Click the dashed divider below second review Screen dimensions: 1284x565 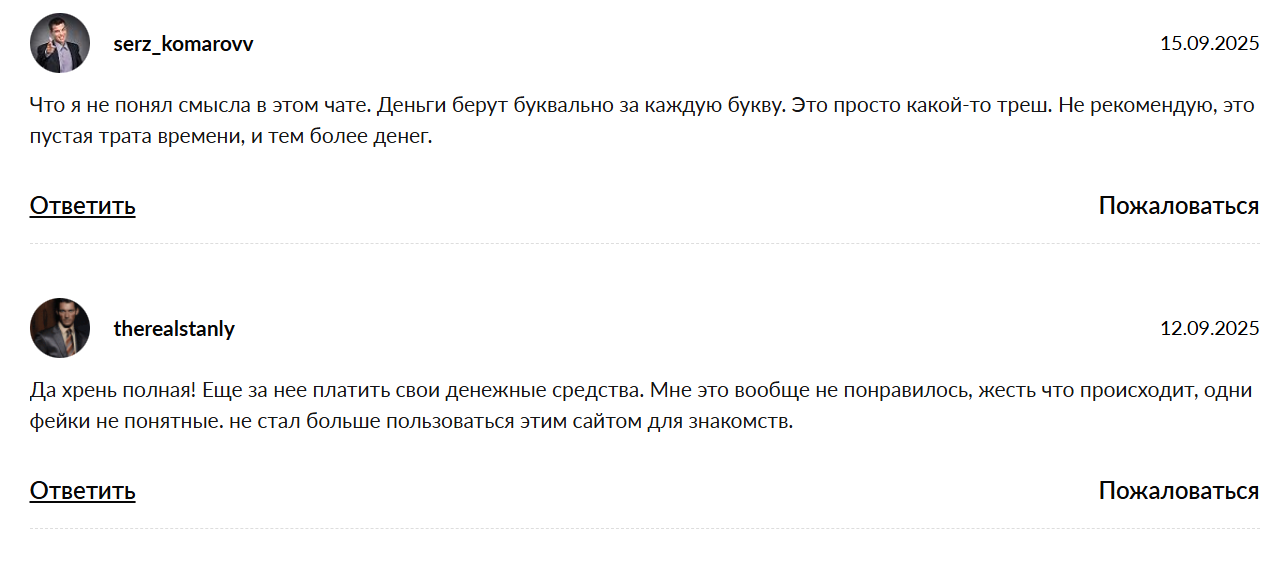coord(644,528)
